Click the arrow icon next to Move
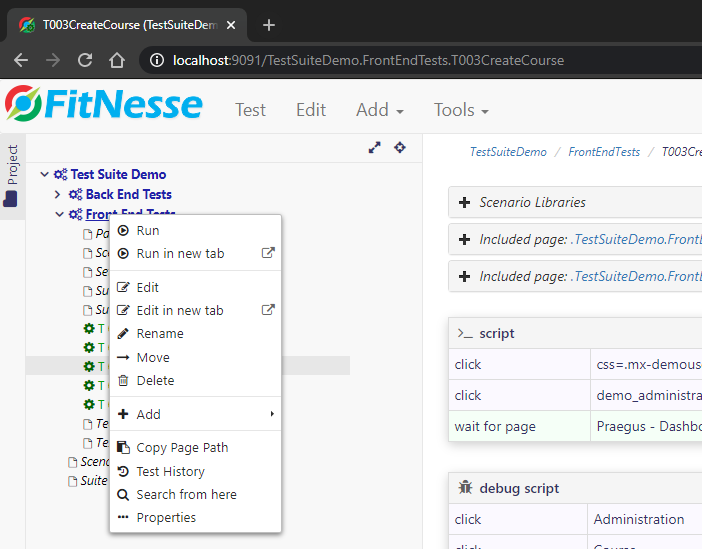 [123, 357]
